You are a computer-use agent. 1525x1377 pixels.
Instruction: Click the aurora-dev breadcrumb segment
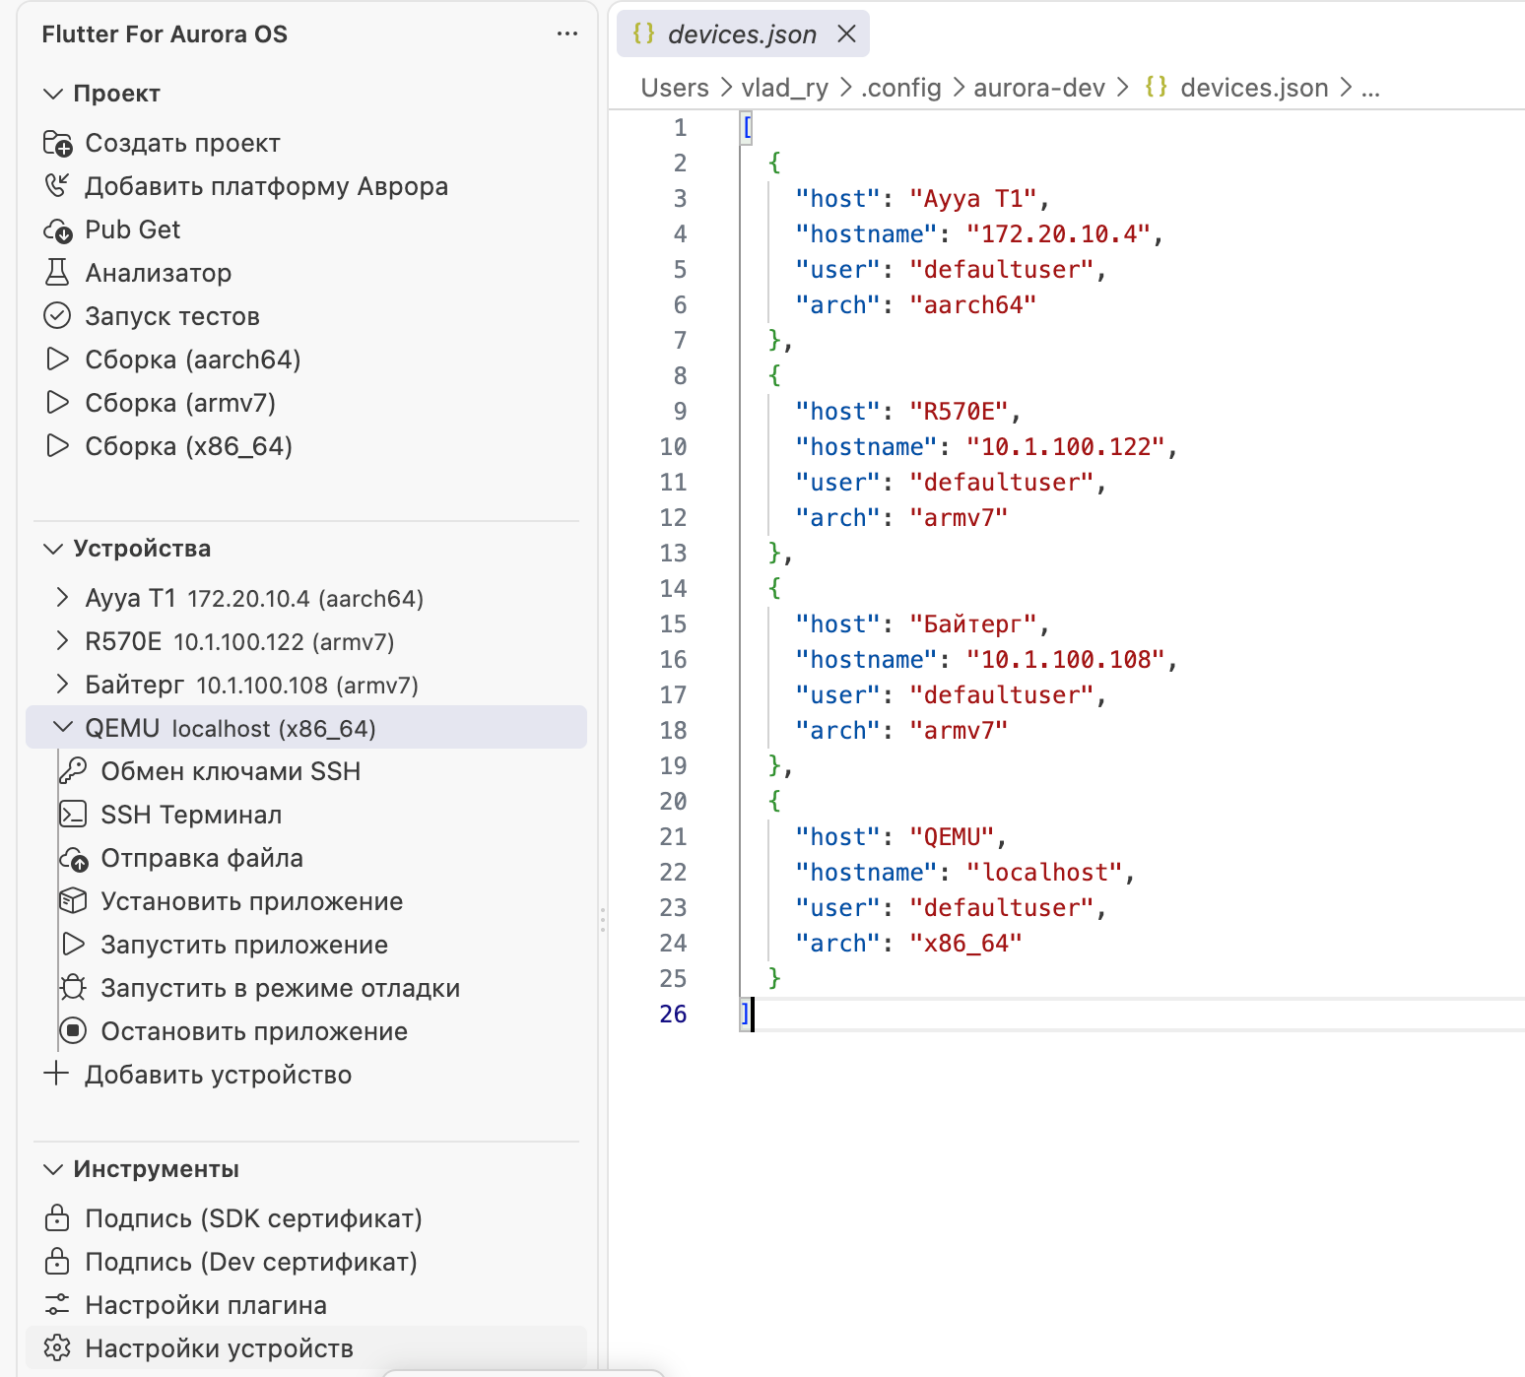tap(1039, 88)
